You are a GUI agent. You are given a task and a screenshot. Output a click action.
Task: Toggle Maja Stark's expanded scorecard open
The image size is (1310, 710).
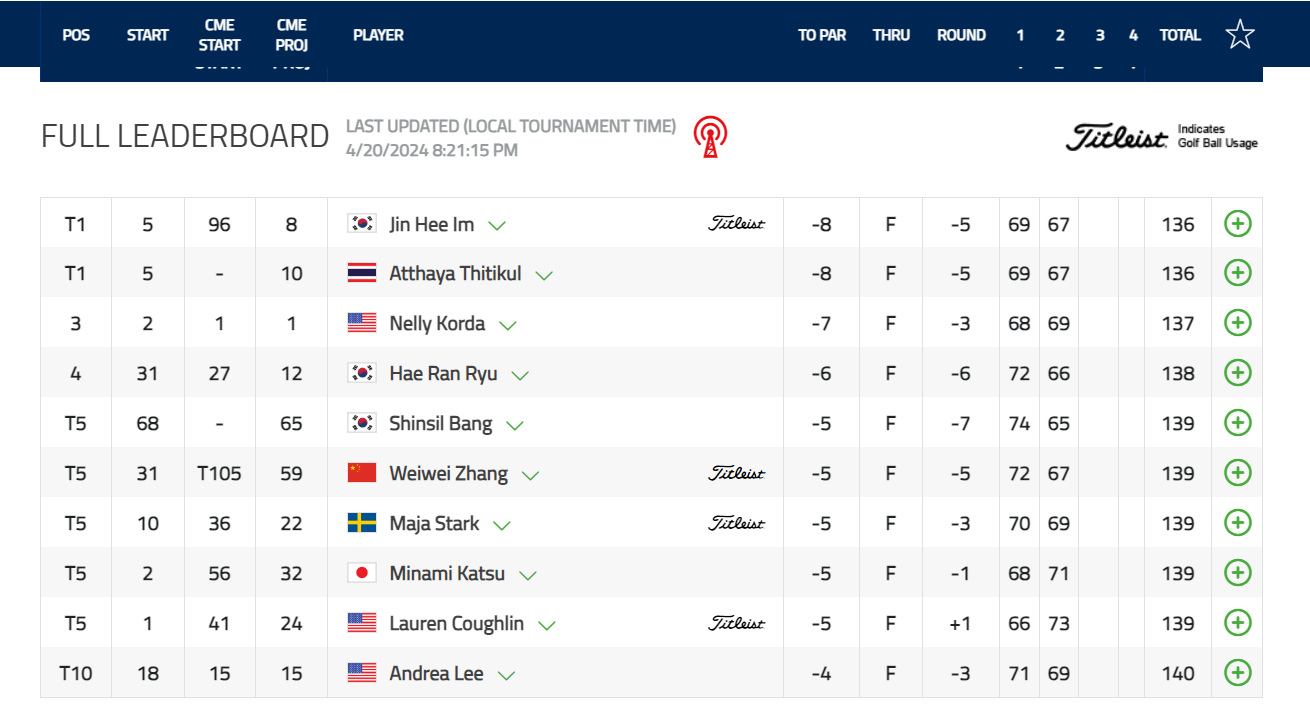[x=504, y=523]
